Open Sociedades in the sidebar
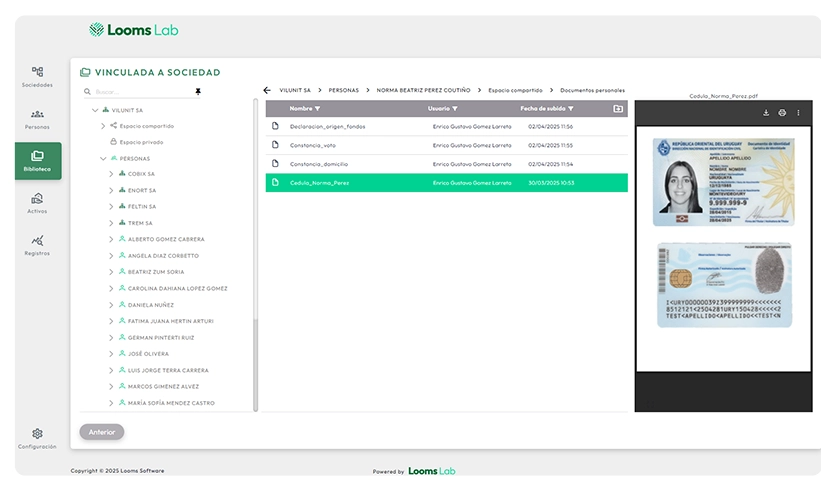 click(37, 76)
